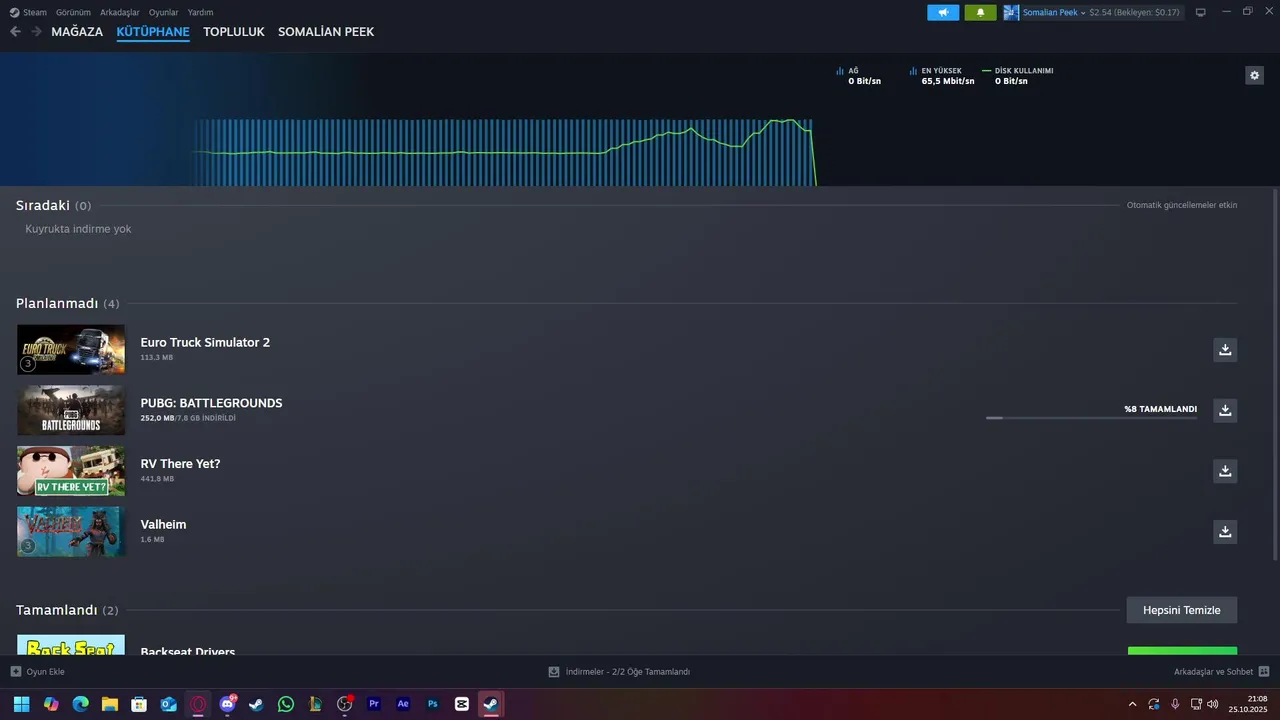This screenshot has height=720, width=1280.
Task: Open download settings gear
Action: pyautogui.click(x=1254, y=75)
